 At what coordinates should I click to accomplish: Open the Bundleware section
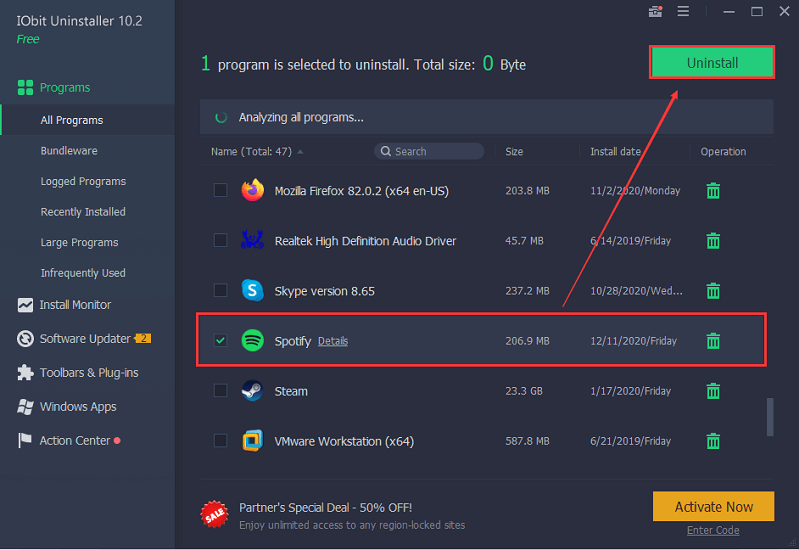(x=69, y=151)
